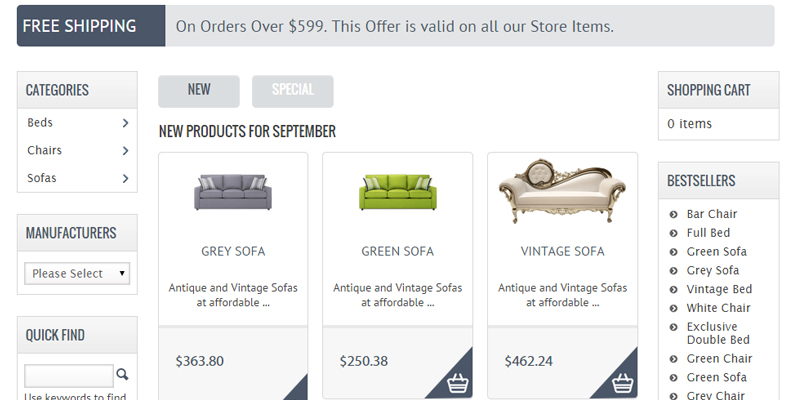Open the Grey Sofa product title link
800x400 pixels.
[x=233, y=251]
